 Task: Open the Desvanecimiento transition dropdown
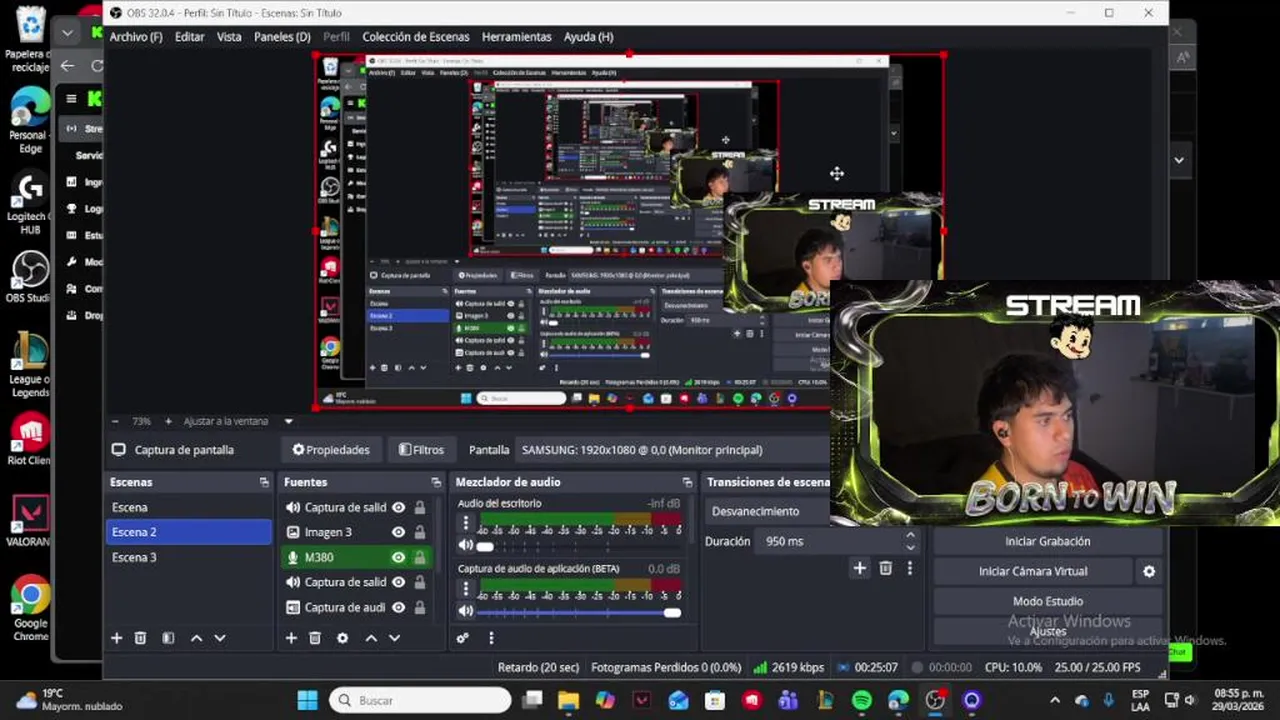coord(769,511)
